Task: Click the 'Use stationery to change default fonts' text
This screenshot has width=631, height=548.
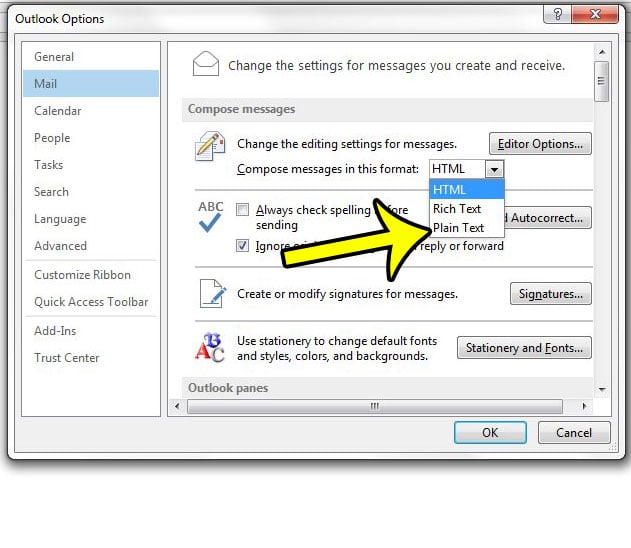Action: tap(337, 341)
